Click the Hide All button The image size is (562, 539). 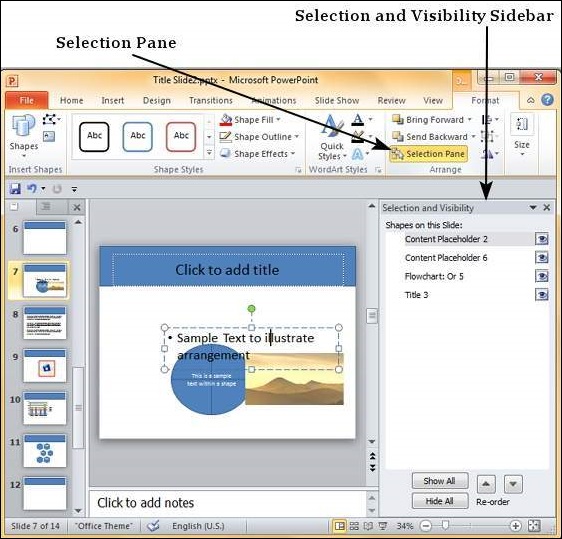(x=440, y=501)
